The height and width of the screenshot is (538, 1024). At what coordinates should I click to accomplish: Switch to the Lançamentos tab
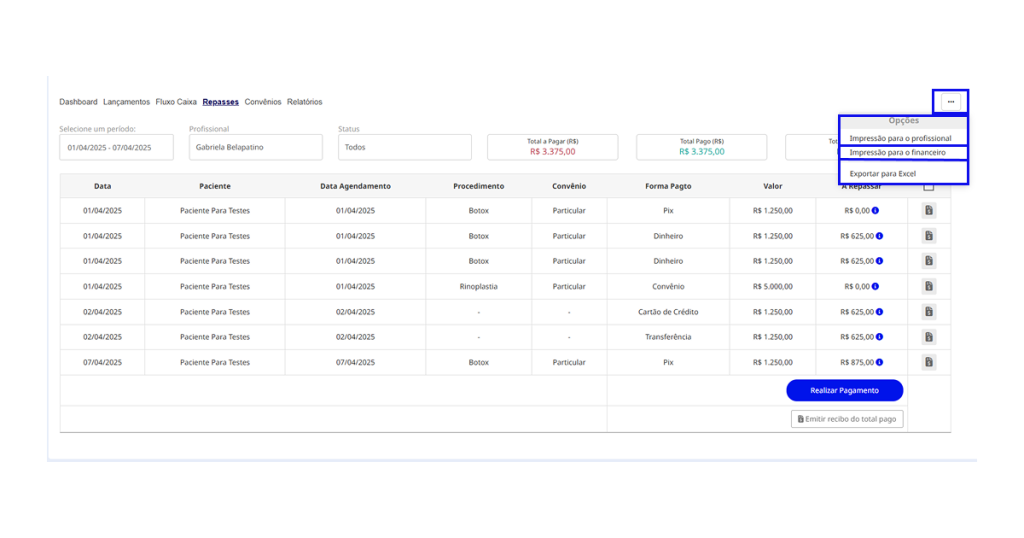[127, 102]
